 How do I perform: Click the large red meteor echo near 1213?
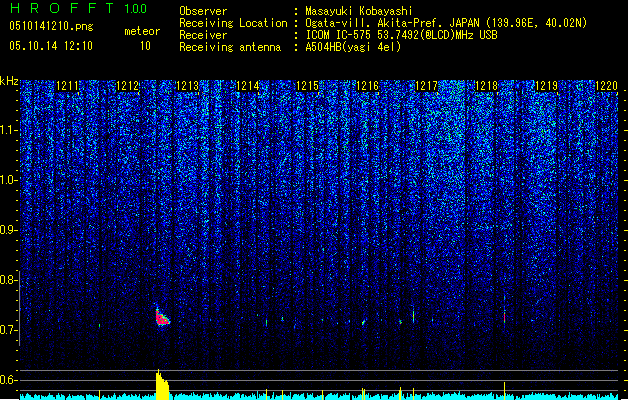[162, 317]
